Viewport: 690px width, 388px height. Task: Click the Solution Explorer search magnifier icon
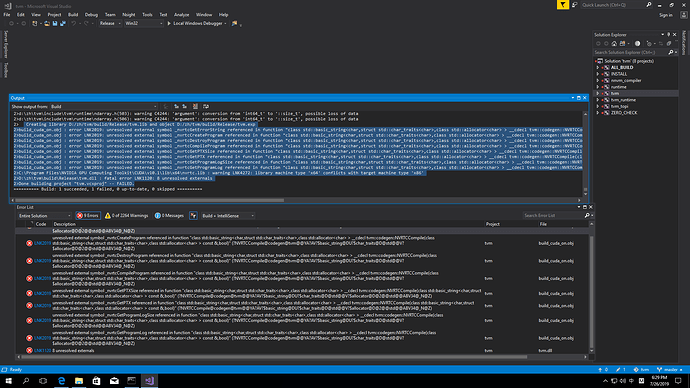click(x=671, y=52)
